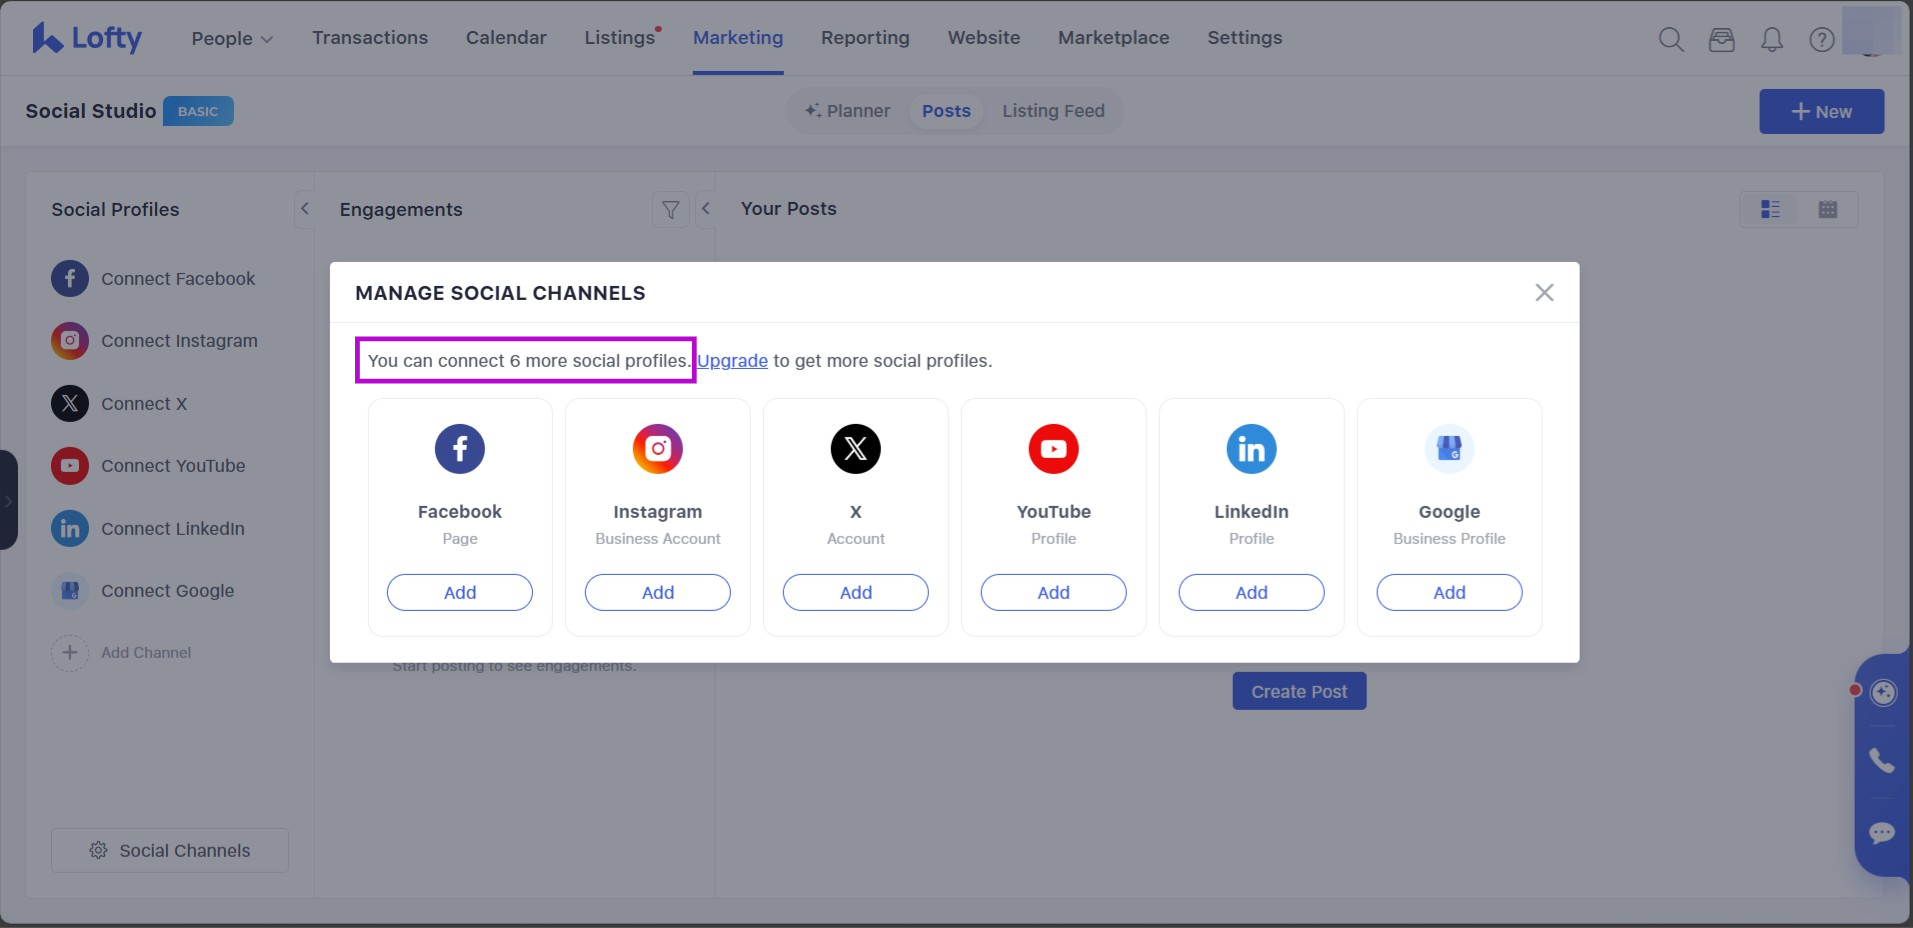Viewport: 1913px width, 928px height.
Task: Switch Your Posts to list view
Action: click(x=1770, y=209)
